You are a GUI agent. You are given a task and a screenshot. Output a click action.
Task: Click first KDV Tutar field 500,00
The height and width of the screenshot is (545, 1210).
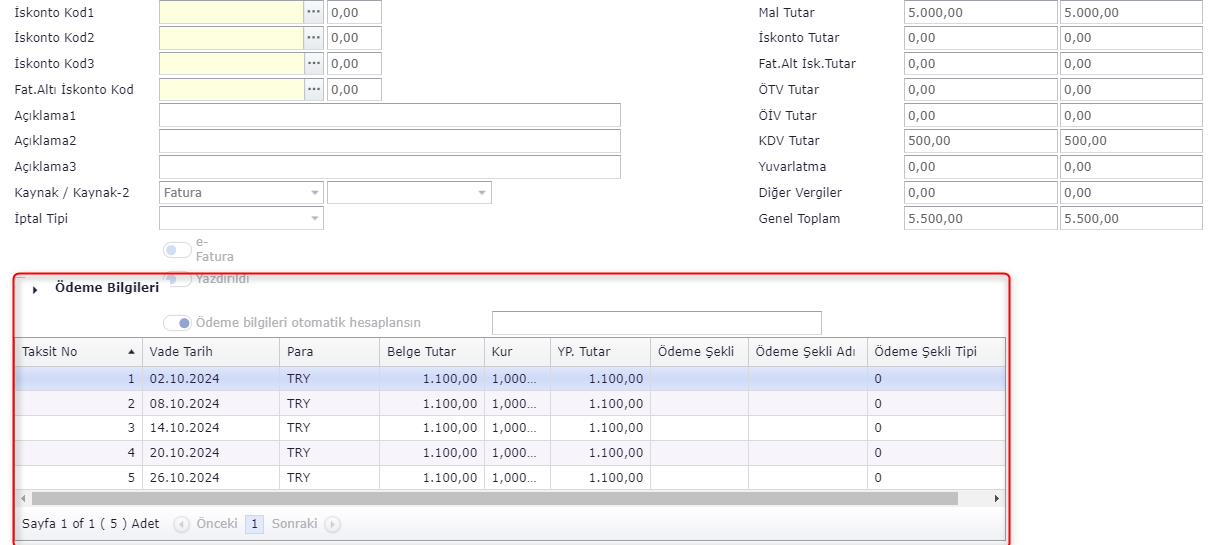point(980,141)
